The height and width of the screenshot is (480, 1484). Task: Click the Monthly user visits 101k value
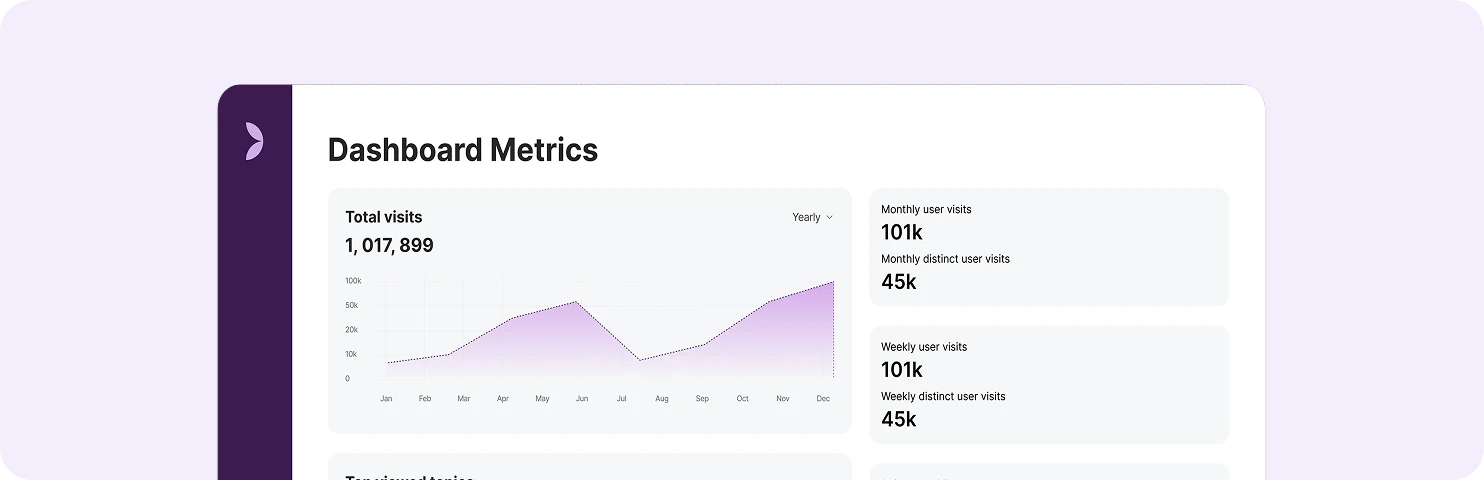click(x=901, y=233)
